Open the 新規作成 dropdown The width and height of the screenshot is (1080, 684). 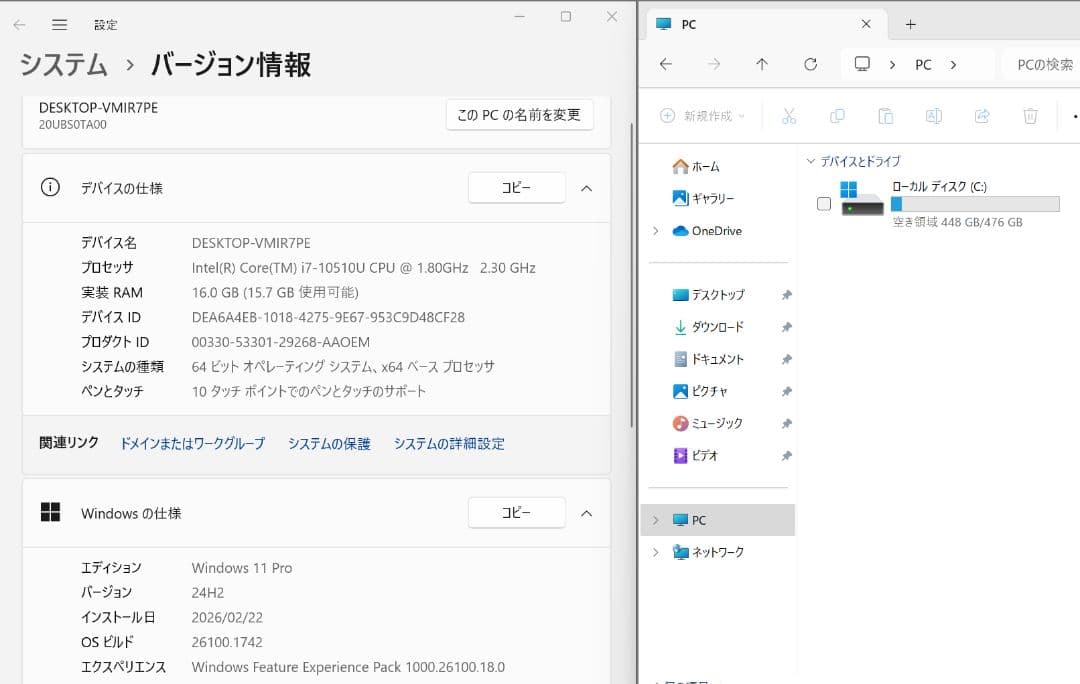(x=703, y=116)
